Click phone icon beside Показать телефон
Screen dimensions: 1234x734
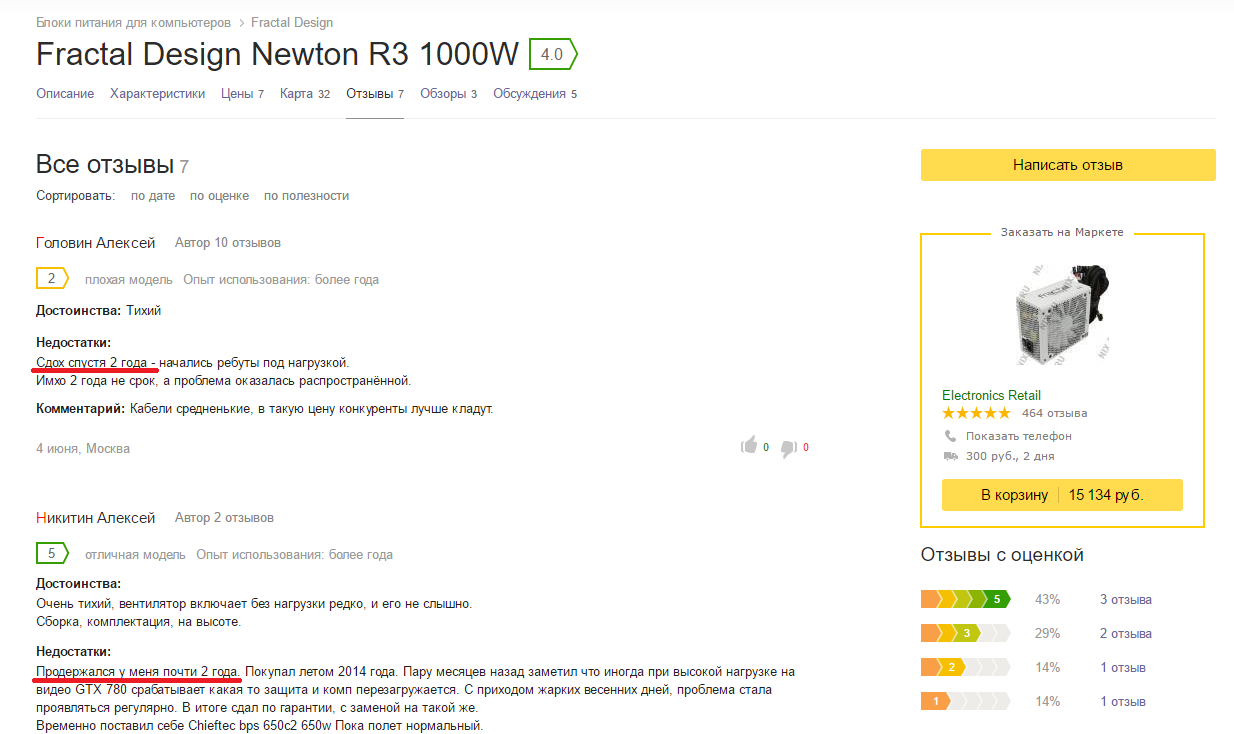tap(950, 436)
